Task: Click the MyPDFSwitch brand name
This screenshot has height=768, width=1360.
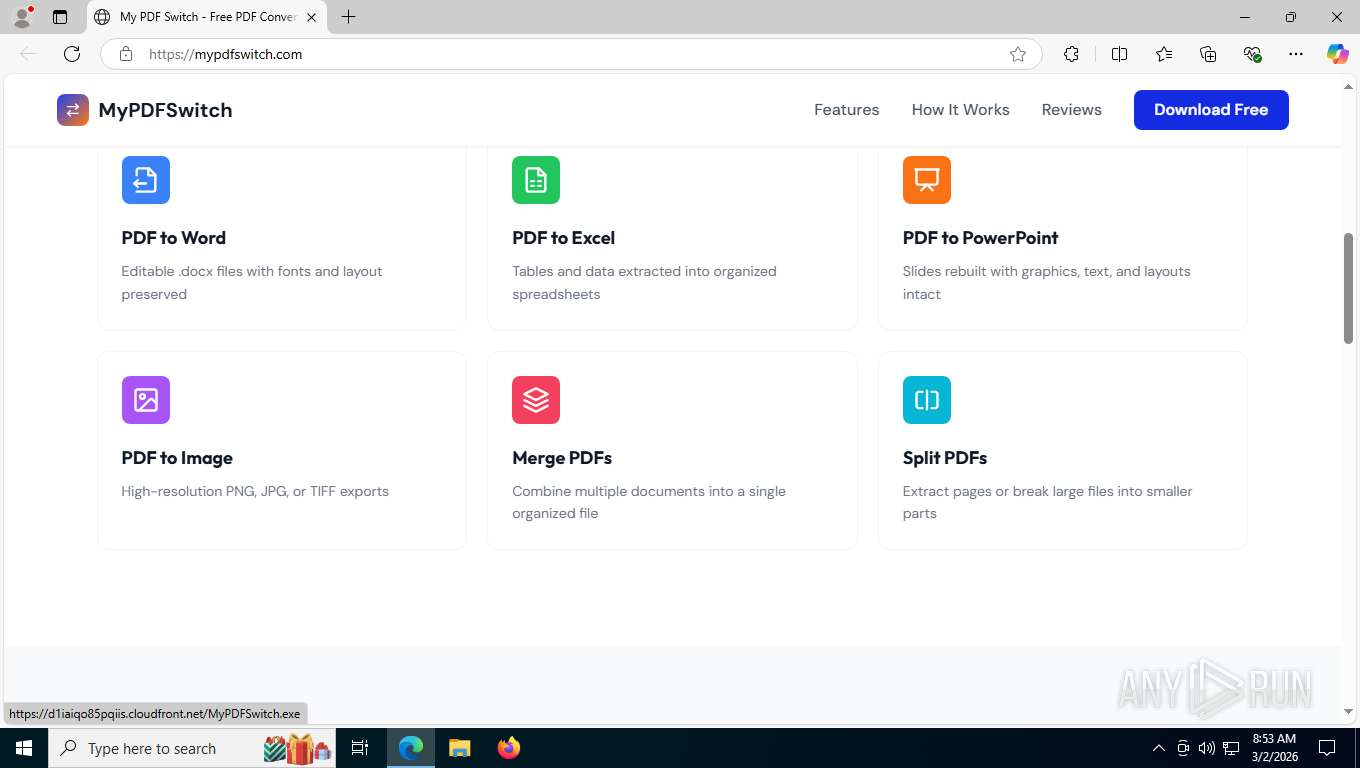Action: 165,110
